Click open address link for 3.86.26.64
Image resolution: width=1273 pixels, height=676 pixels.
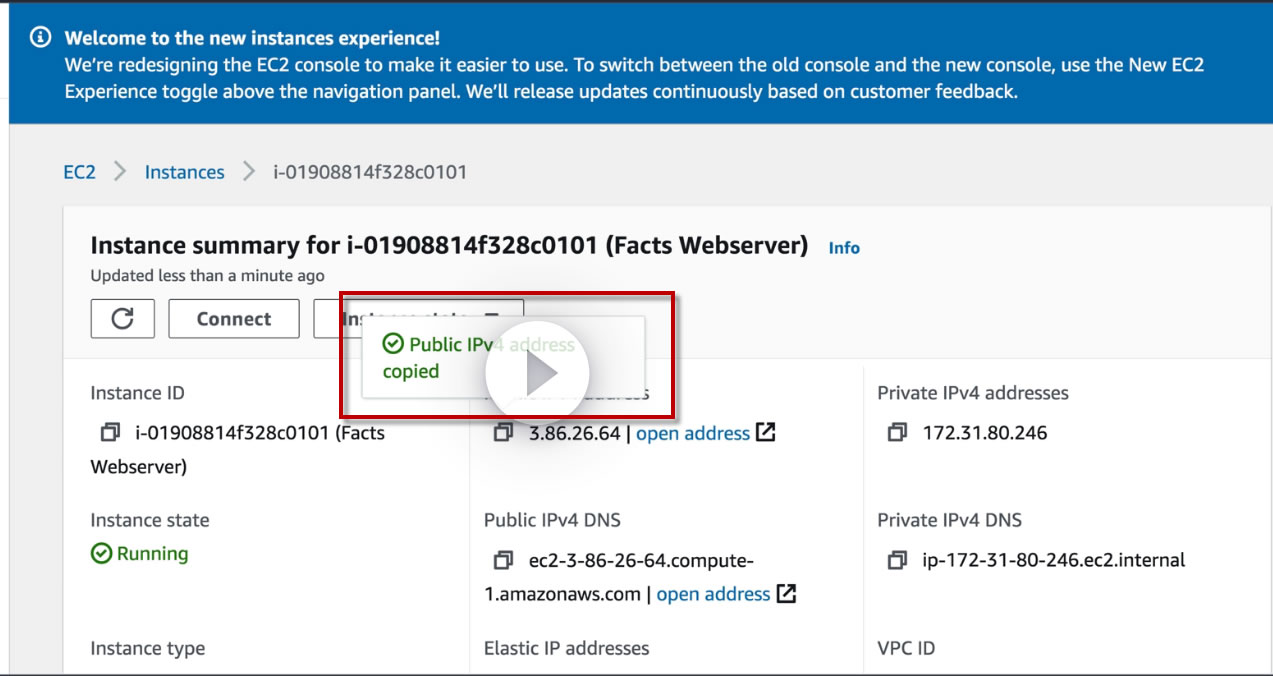click(x=693, y=433)
